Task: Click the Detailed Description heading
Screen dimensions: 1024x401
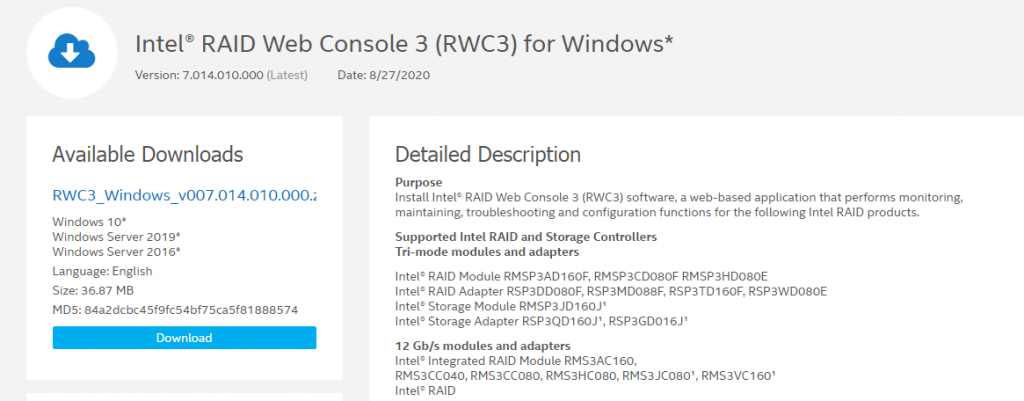Action: point(488,155)
